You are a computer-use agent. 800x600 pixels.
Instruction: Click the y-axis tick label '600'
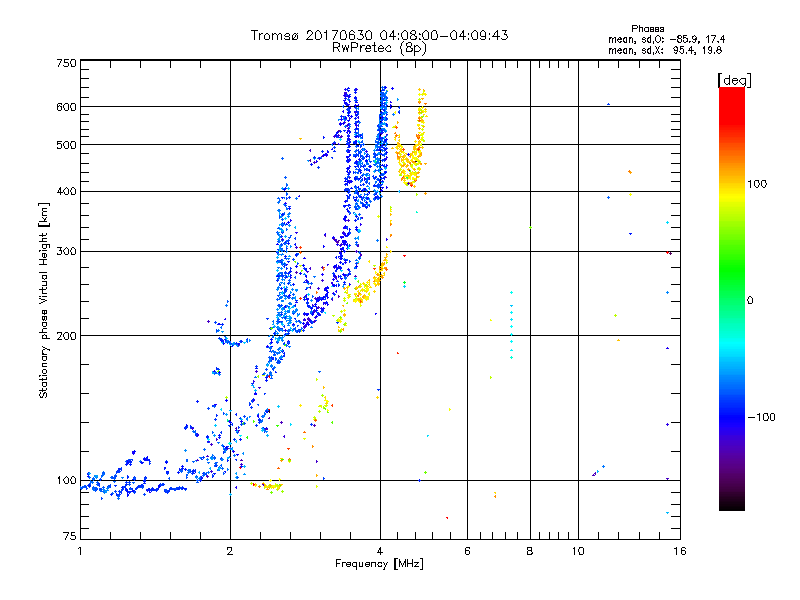pyautogui.click(x=66, y=107)
